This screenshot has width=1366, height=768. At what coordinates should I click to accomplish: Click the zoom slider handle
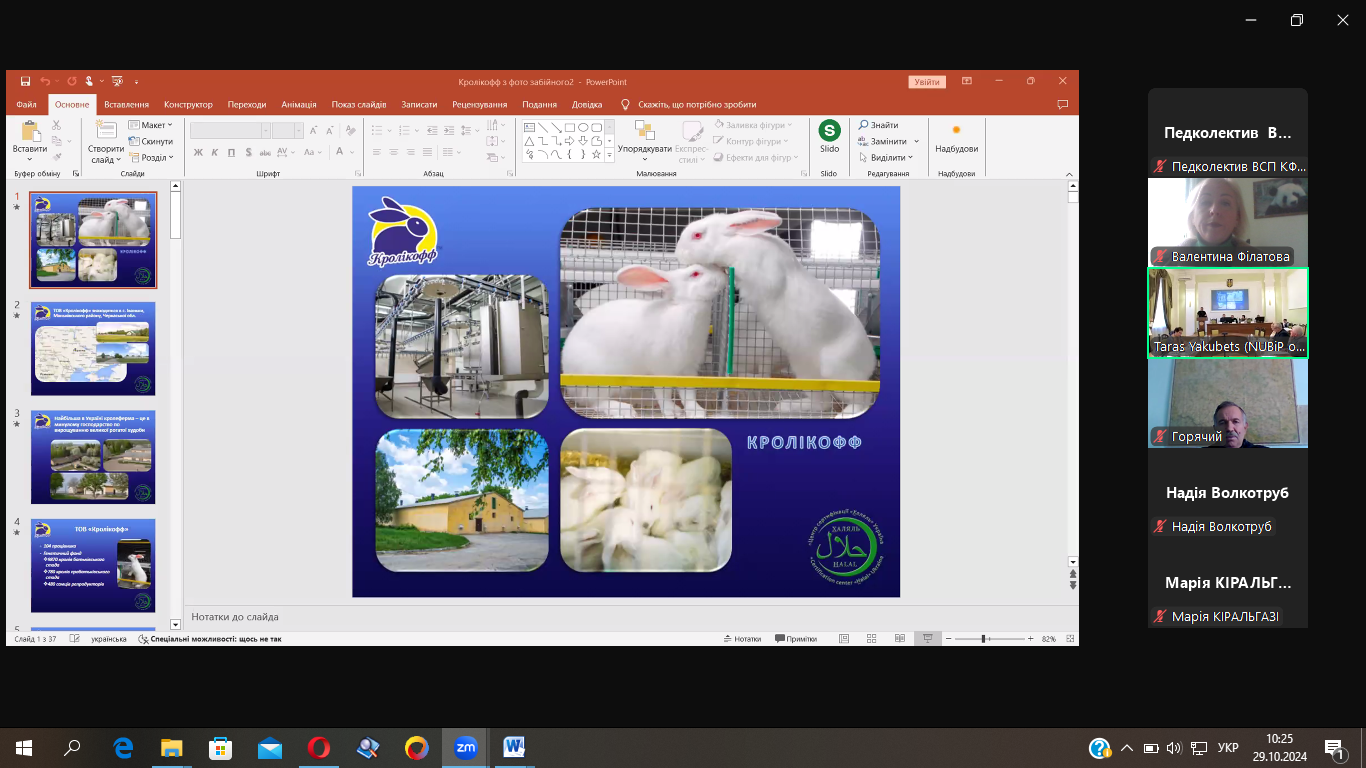tap(984, 638)
